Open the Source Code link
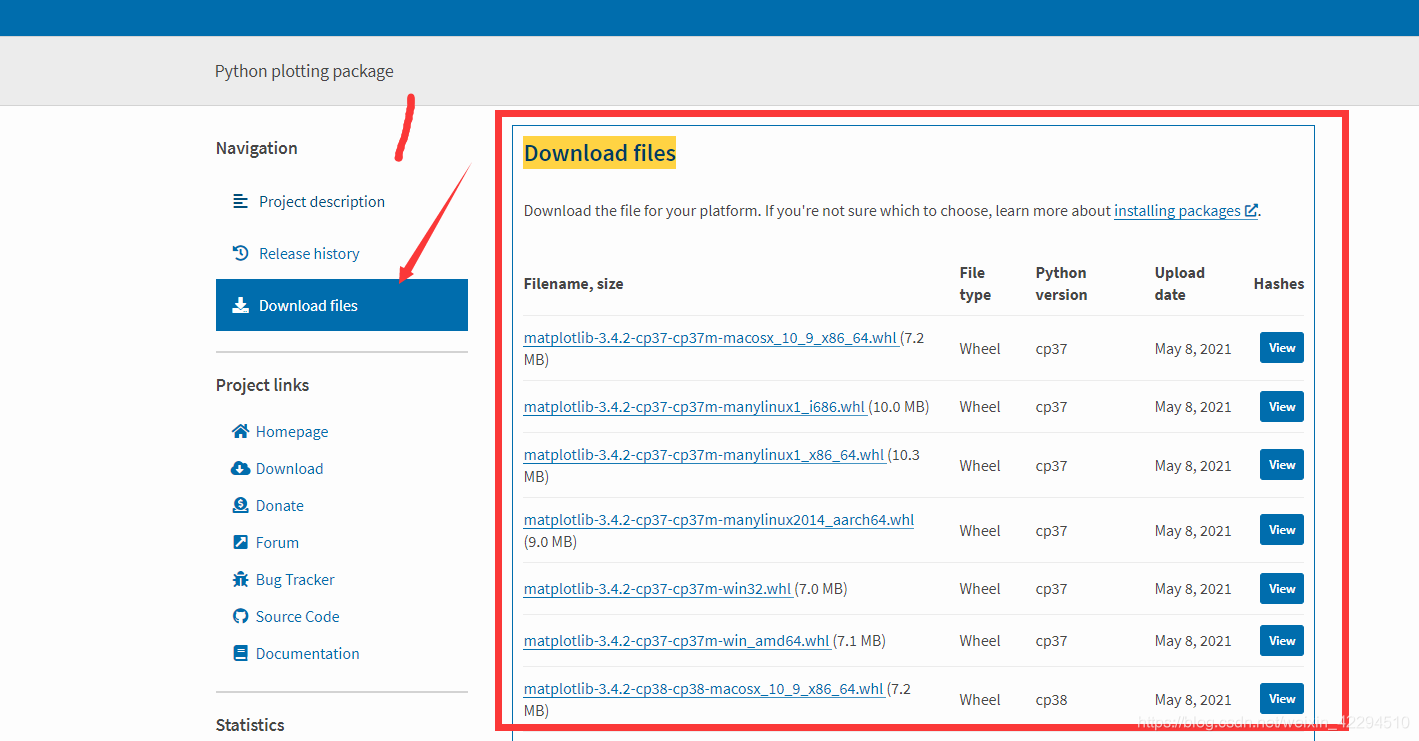 tap(297, 616)
